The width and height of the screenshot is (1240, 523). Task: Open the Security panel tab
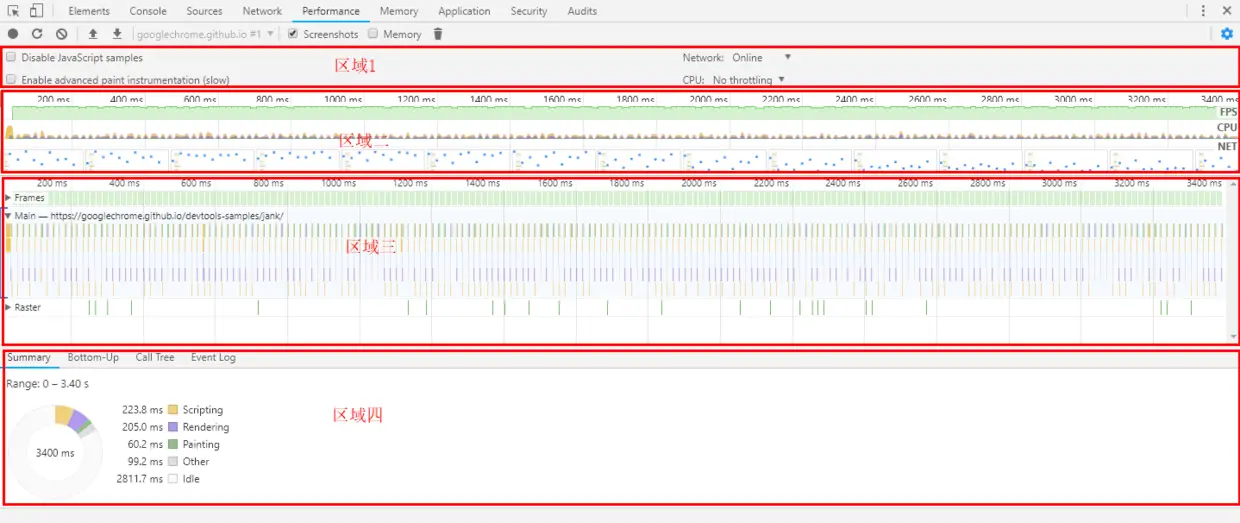click(x=529, y=11)
